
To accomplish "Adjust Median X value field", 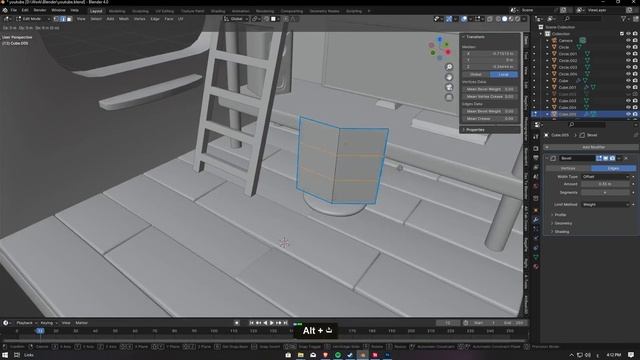I will click(490, 53).
